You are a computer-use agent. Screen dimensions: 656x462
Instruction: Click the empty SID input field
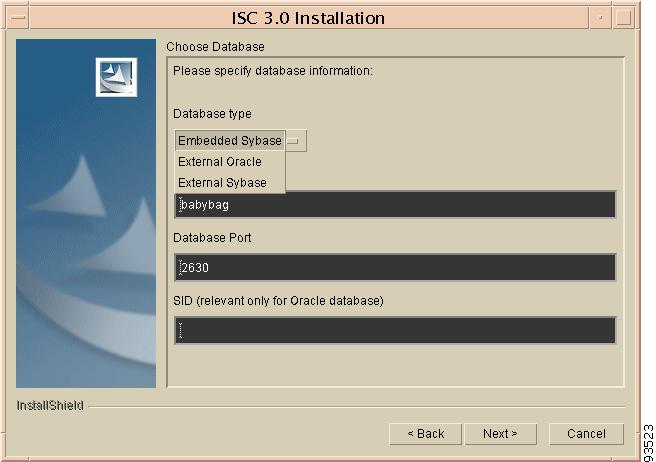pyautogui.click(x=395, y=330)
